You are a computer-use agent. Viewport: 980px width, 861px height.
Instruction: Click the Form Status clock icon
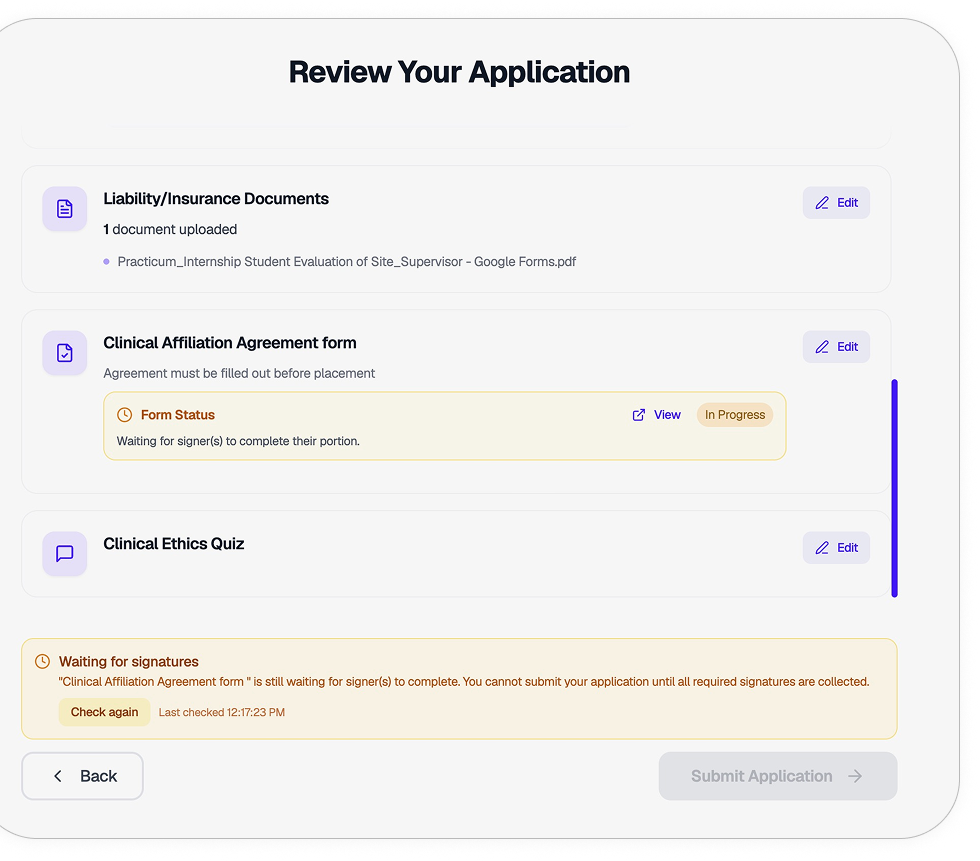click(x=124, y=415)
